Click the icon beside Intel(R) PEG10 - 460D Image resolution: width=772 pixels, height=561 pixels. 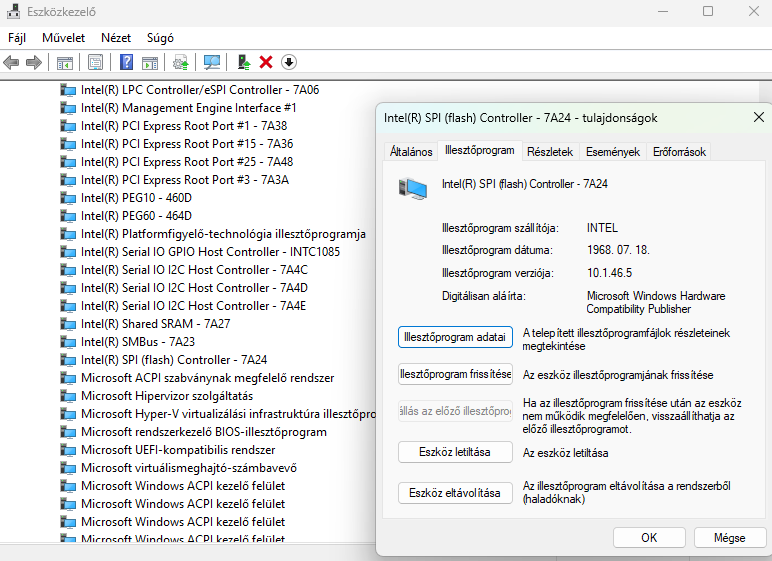pos(68,198)
